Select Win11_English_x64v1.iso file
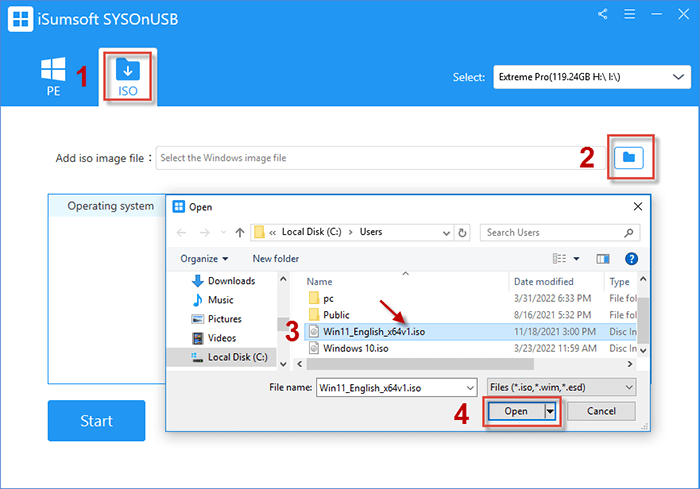The width and height of the screenshot is (700, 489). [471, 332]
